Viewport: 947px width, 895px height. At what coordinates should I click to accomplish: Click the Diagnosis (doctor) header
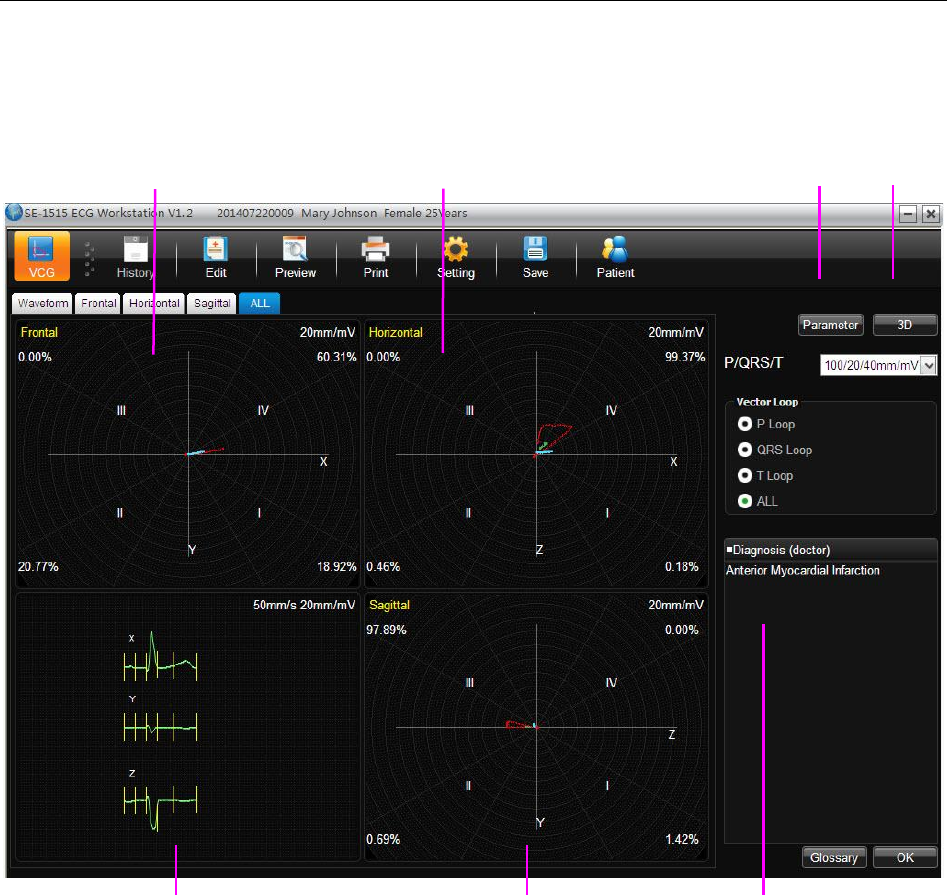coord(830,550)
